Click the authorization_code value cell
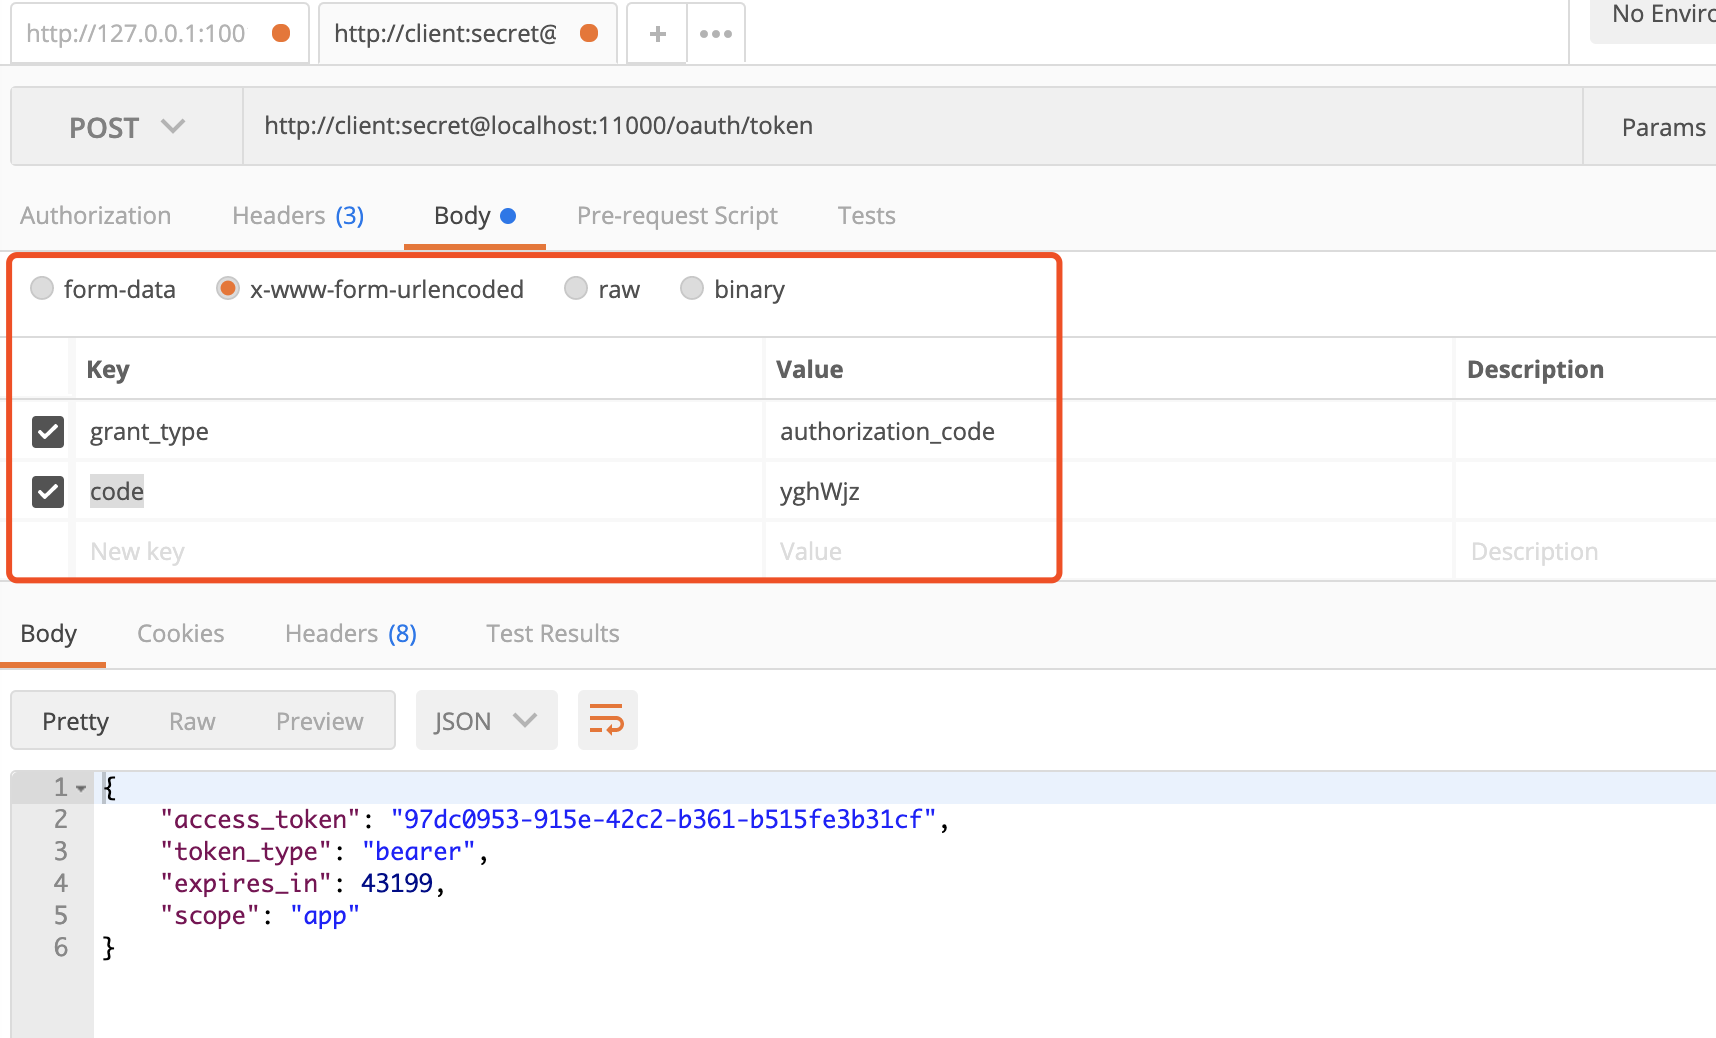 [1108, 431]
